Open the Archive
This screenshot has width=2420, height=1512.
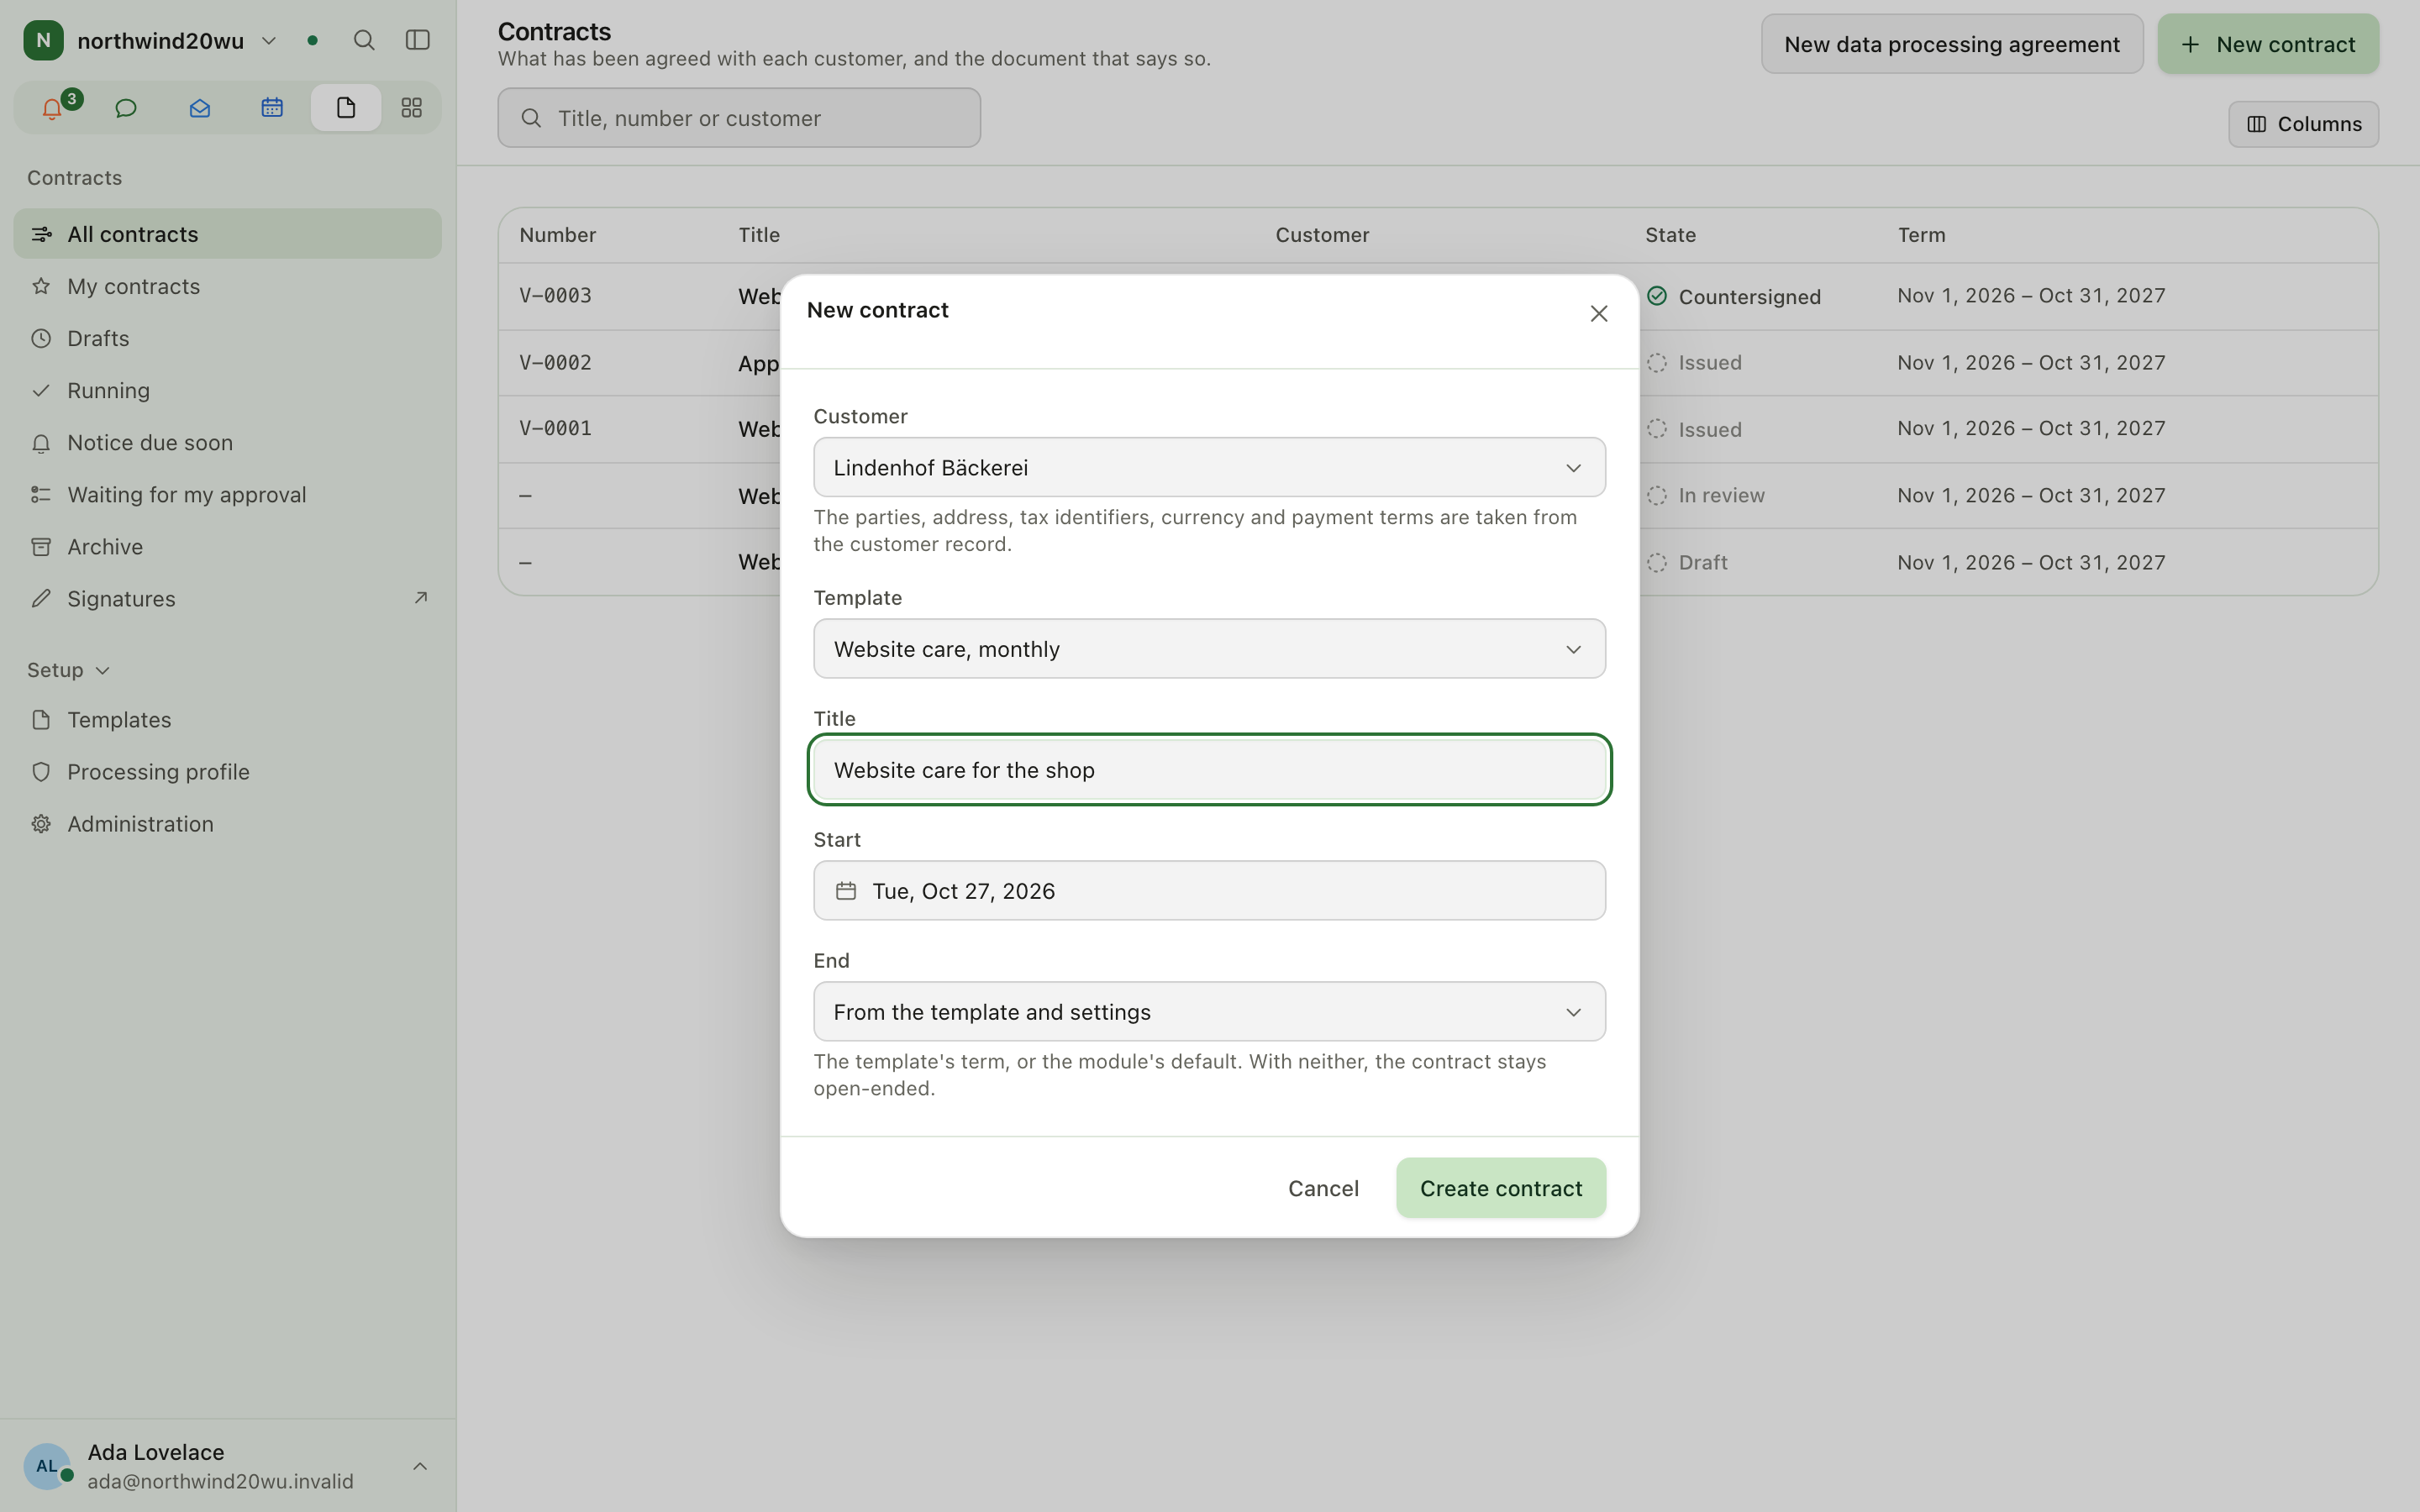tap(227, 546)
